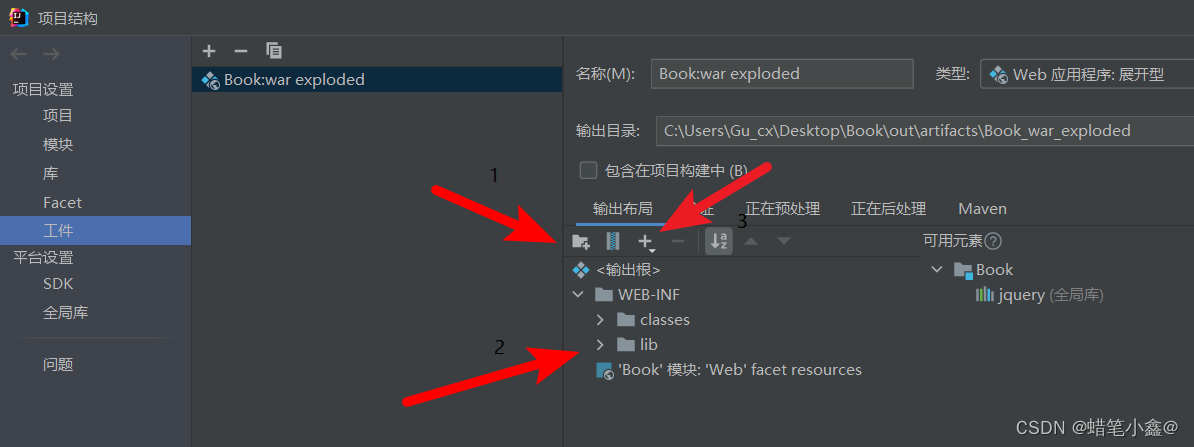Click the 名称 field containing Book:war exploded
This screenshot has height=447, width=1194.
782,74
